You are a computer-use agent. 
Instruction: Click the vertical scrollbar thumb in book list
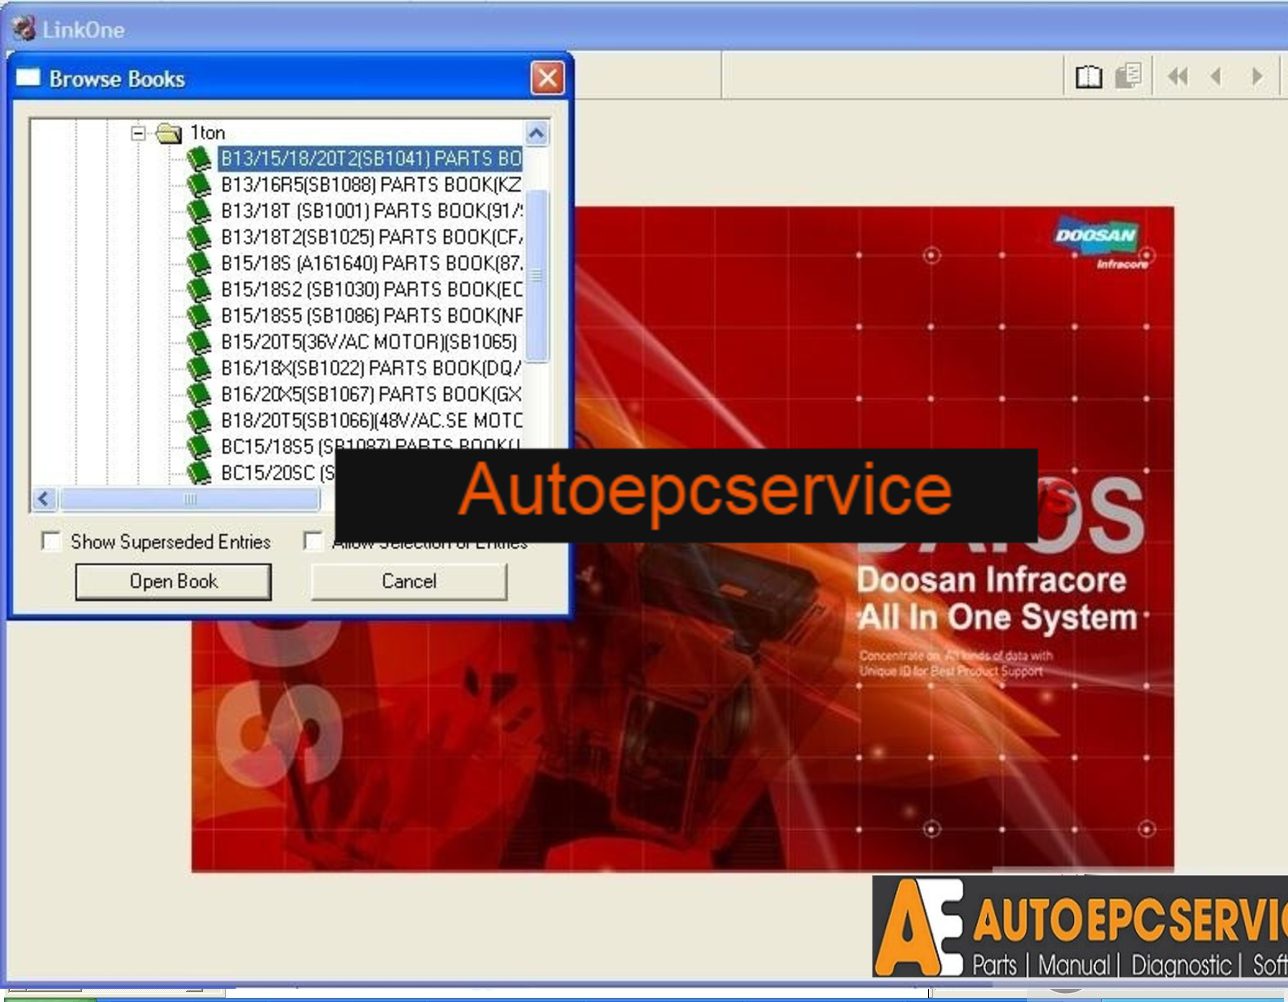point(536,275)
